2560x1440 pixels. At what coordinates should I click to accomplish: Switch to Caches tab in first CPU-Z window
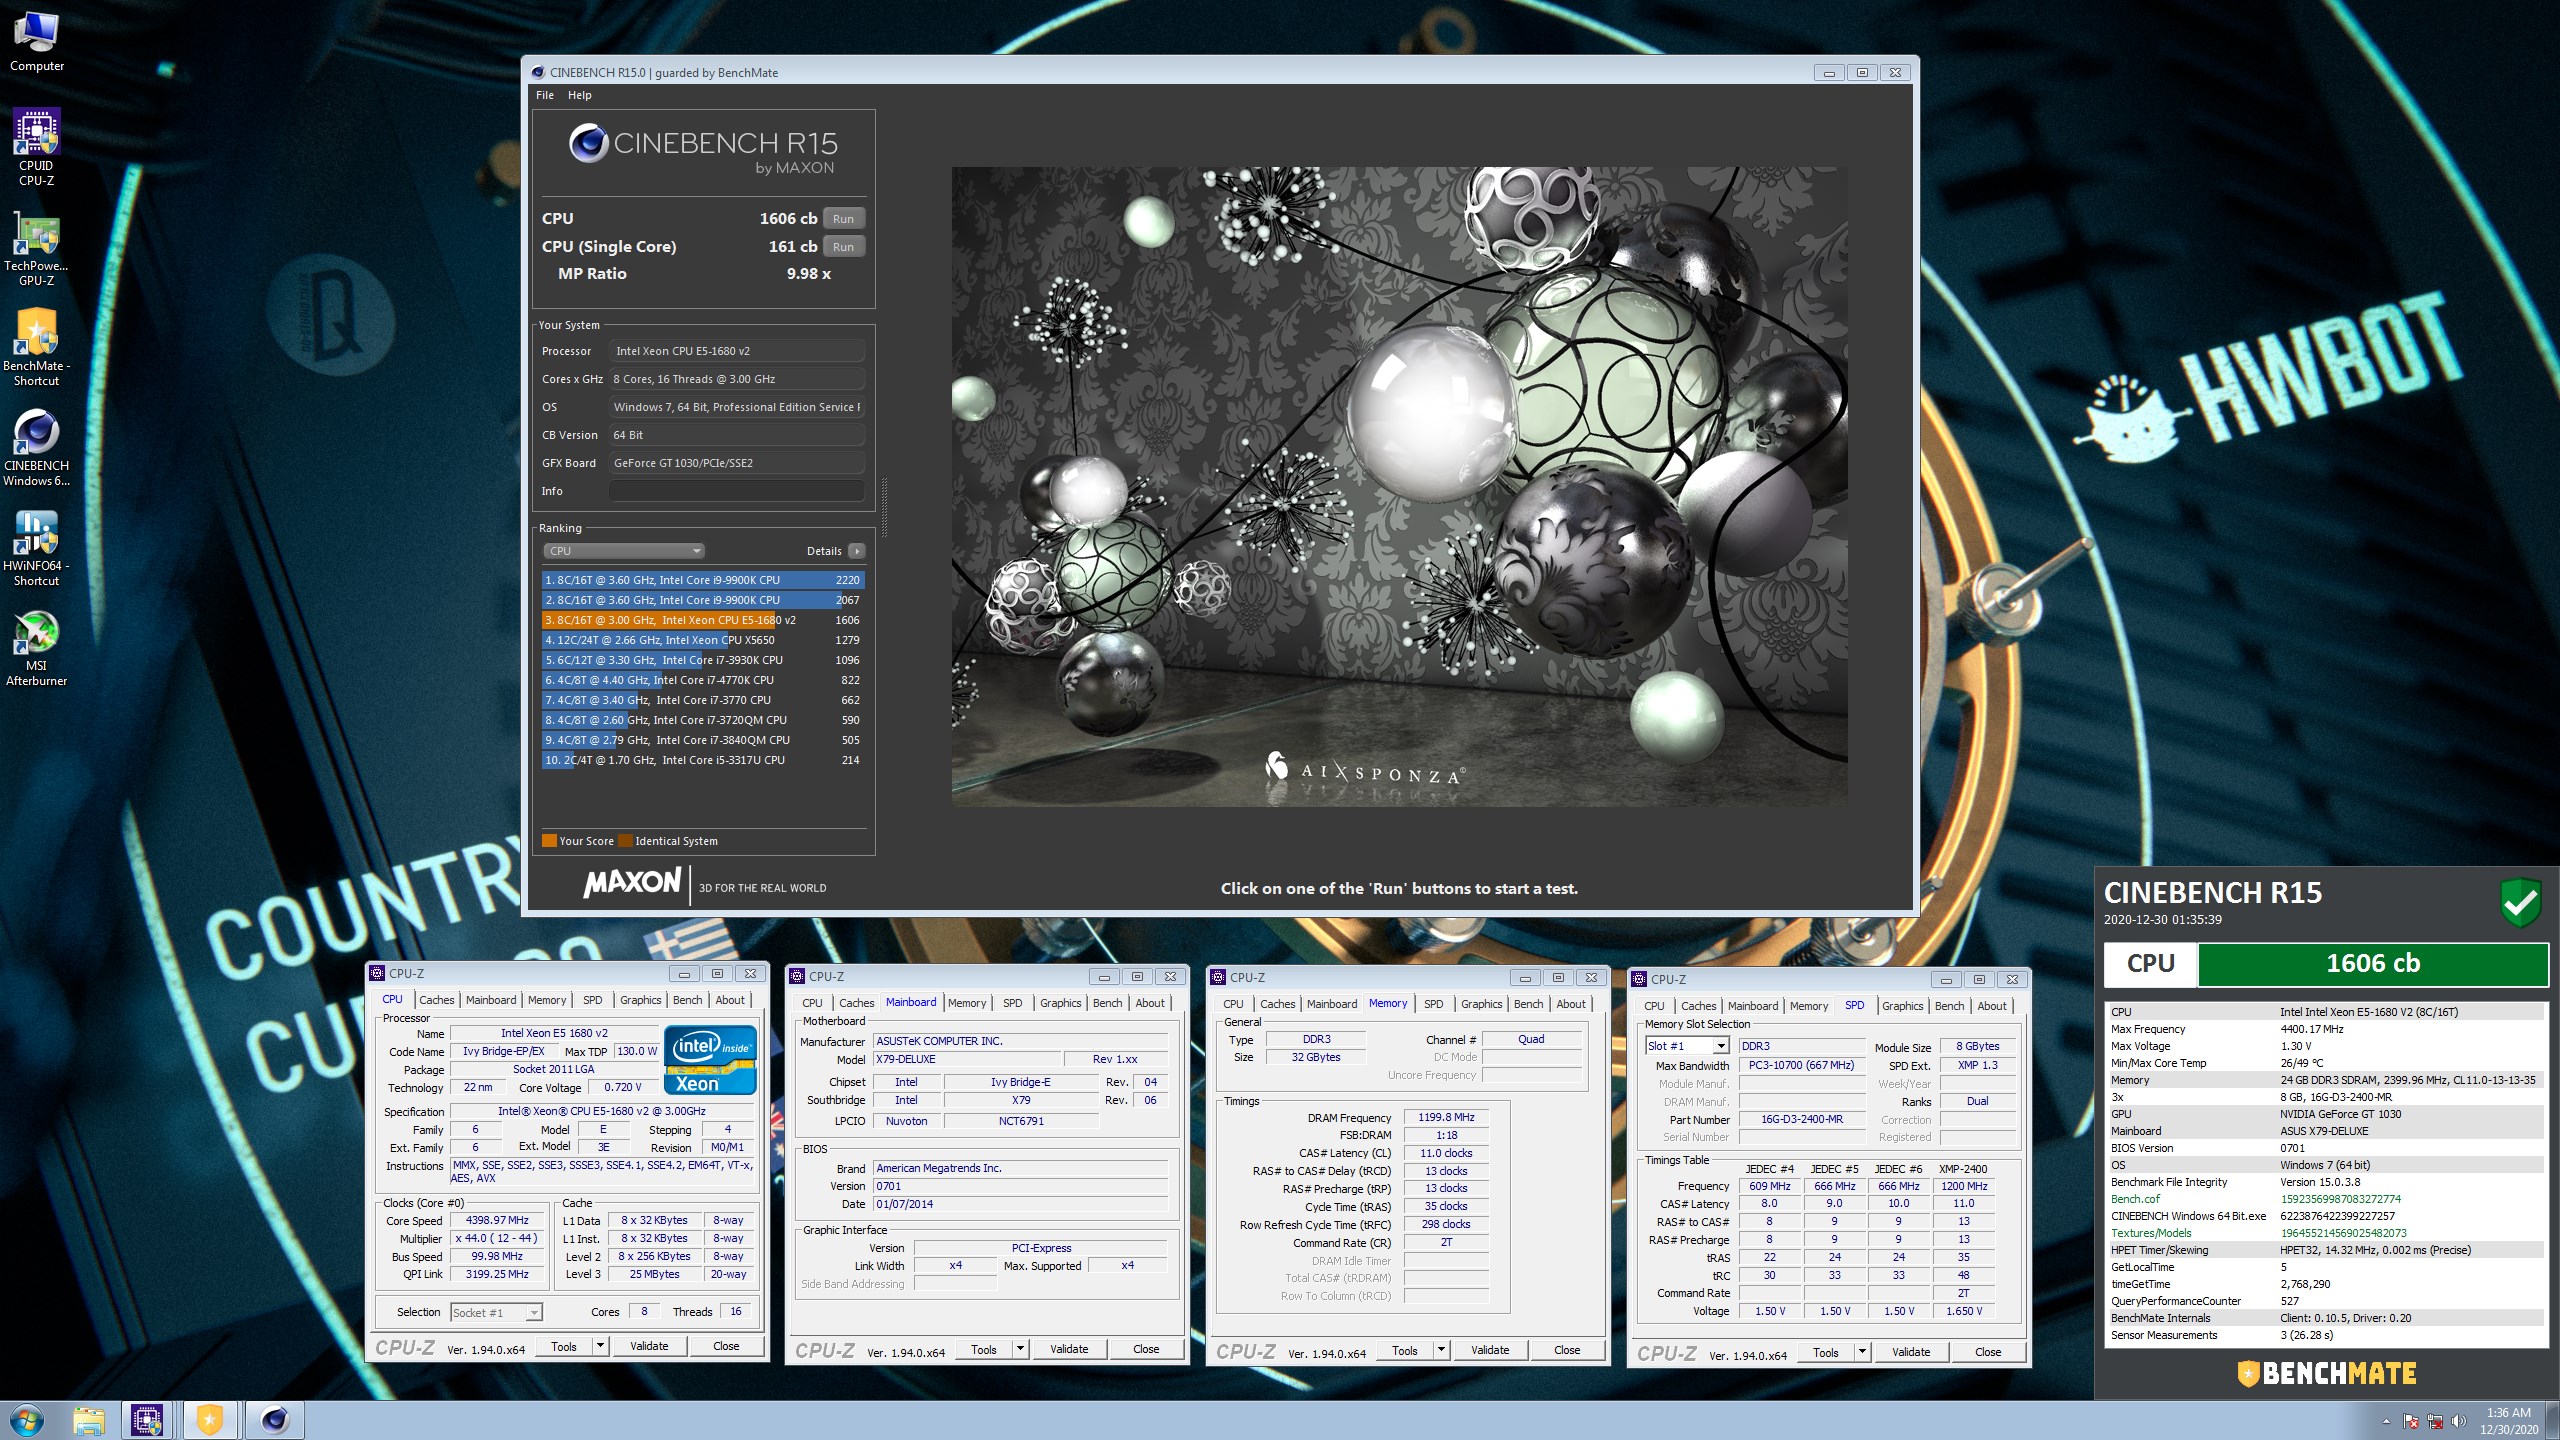pos(437,1000)
